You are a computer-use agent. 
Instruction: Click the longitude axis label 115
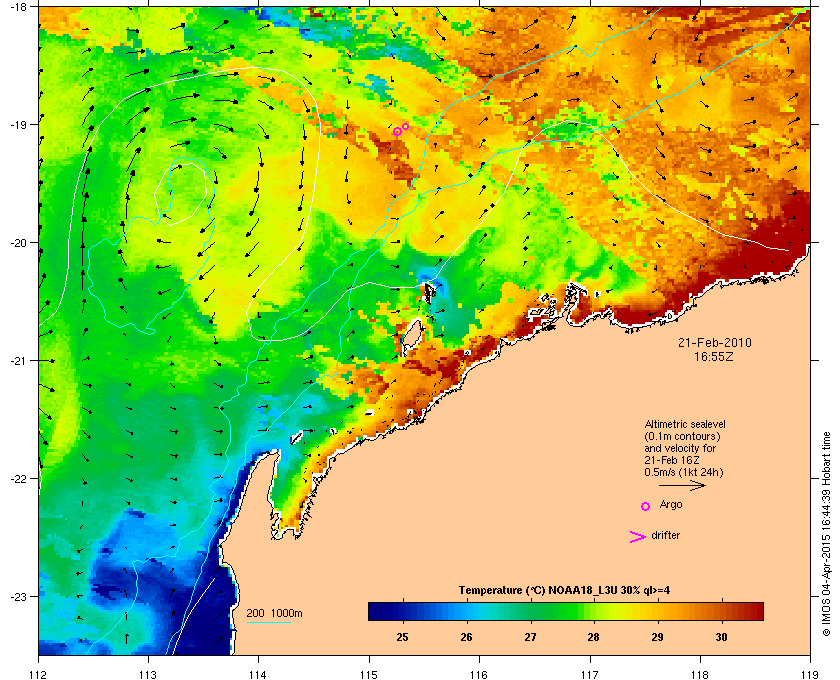[x=369, y=675]
